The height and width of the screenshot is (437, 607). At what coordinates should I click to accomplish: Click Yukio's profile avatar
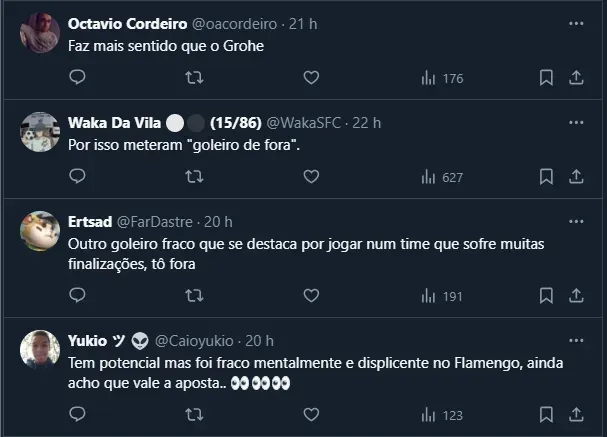click(40, 350)
